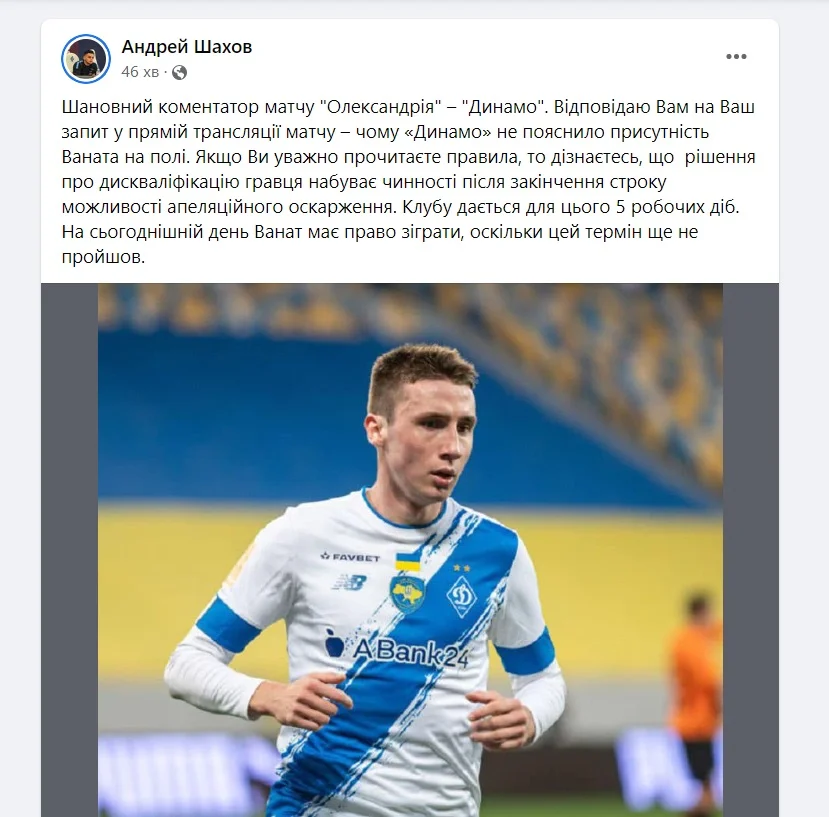Click the apple icon beside ABank24 text
The width and height of the screenshot is (829, 817).
click(334, 642)
